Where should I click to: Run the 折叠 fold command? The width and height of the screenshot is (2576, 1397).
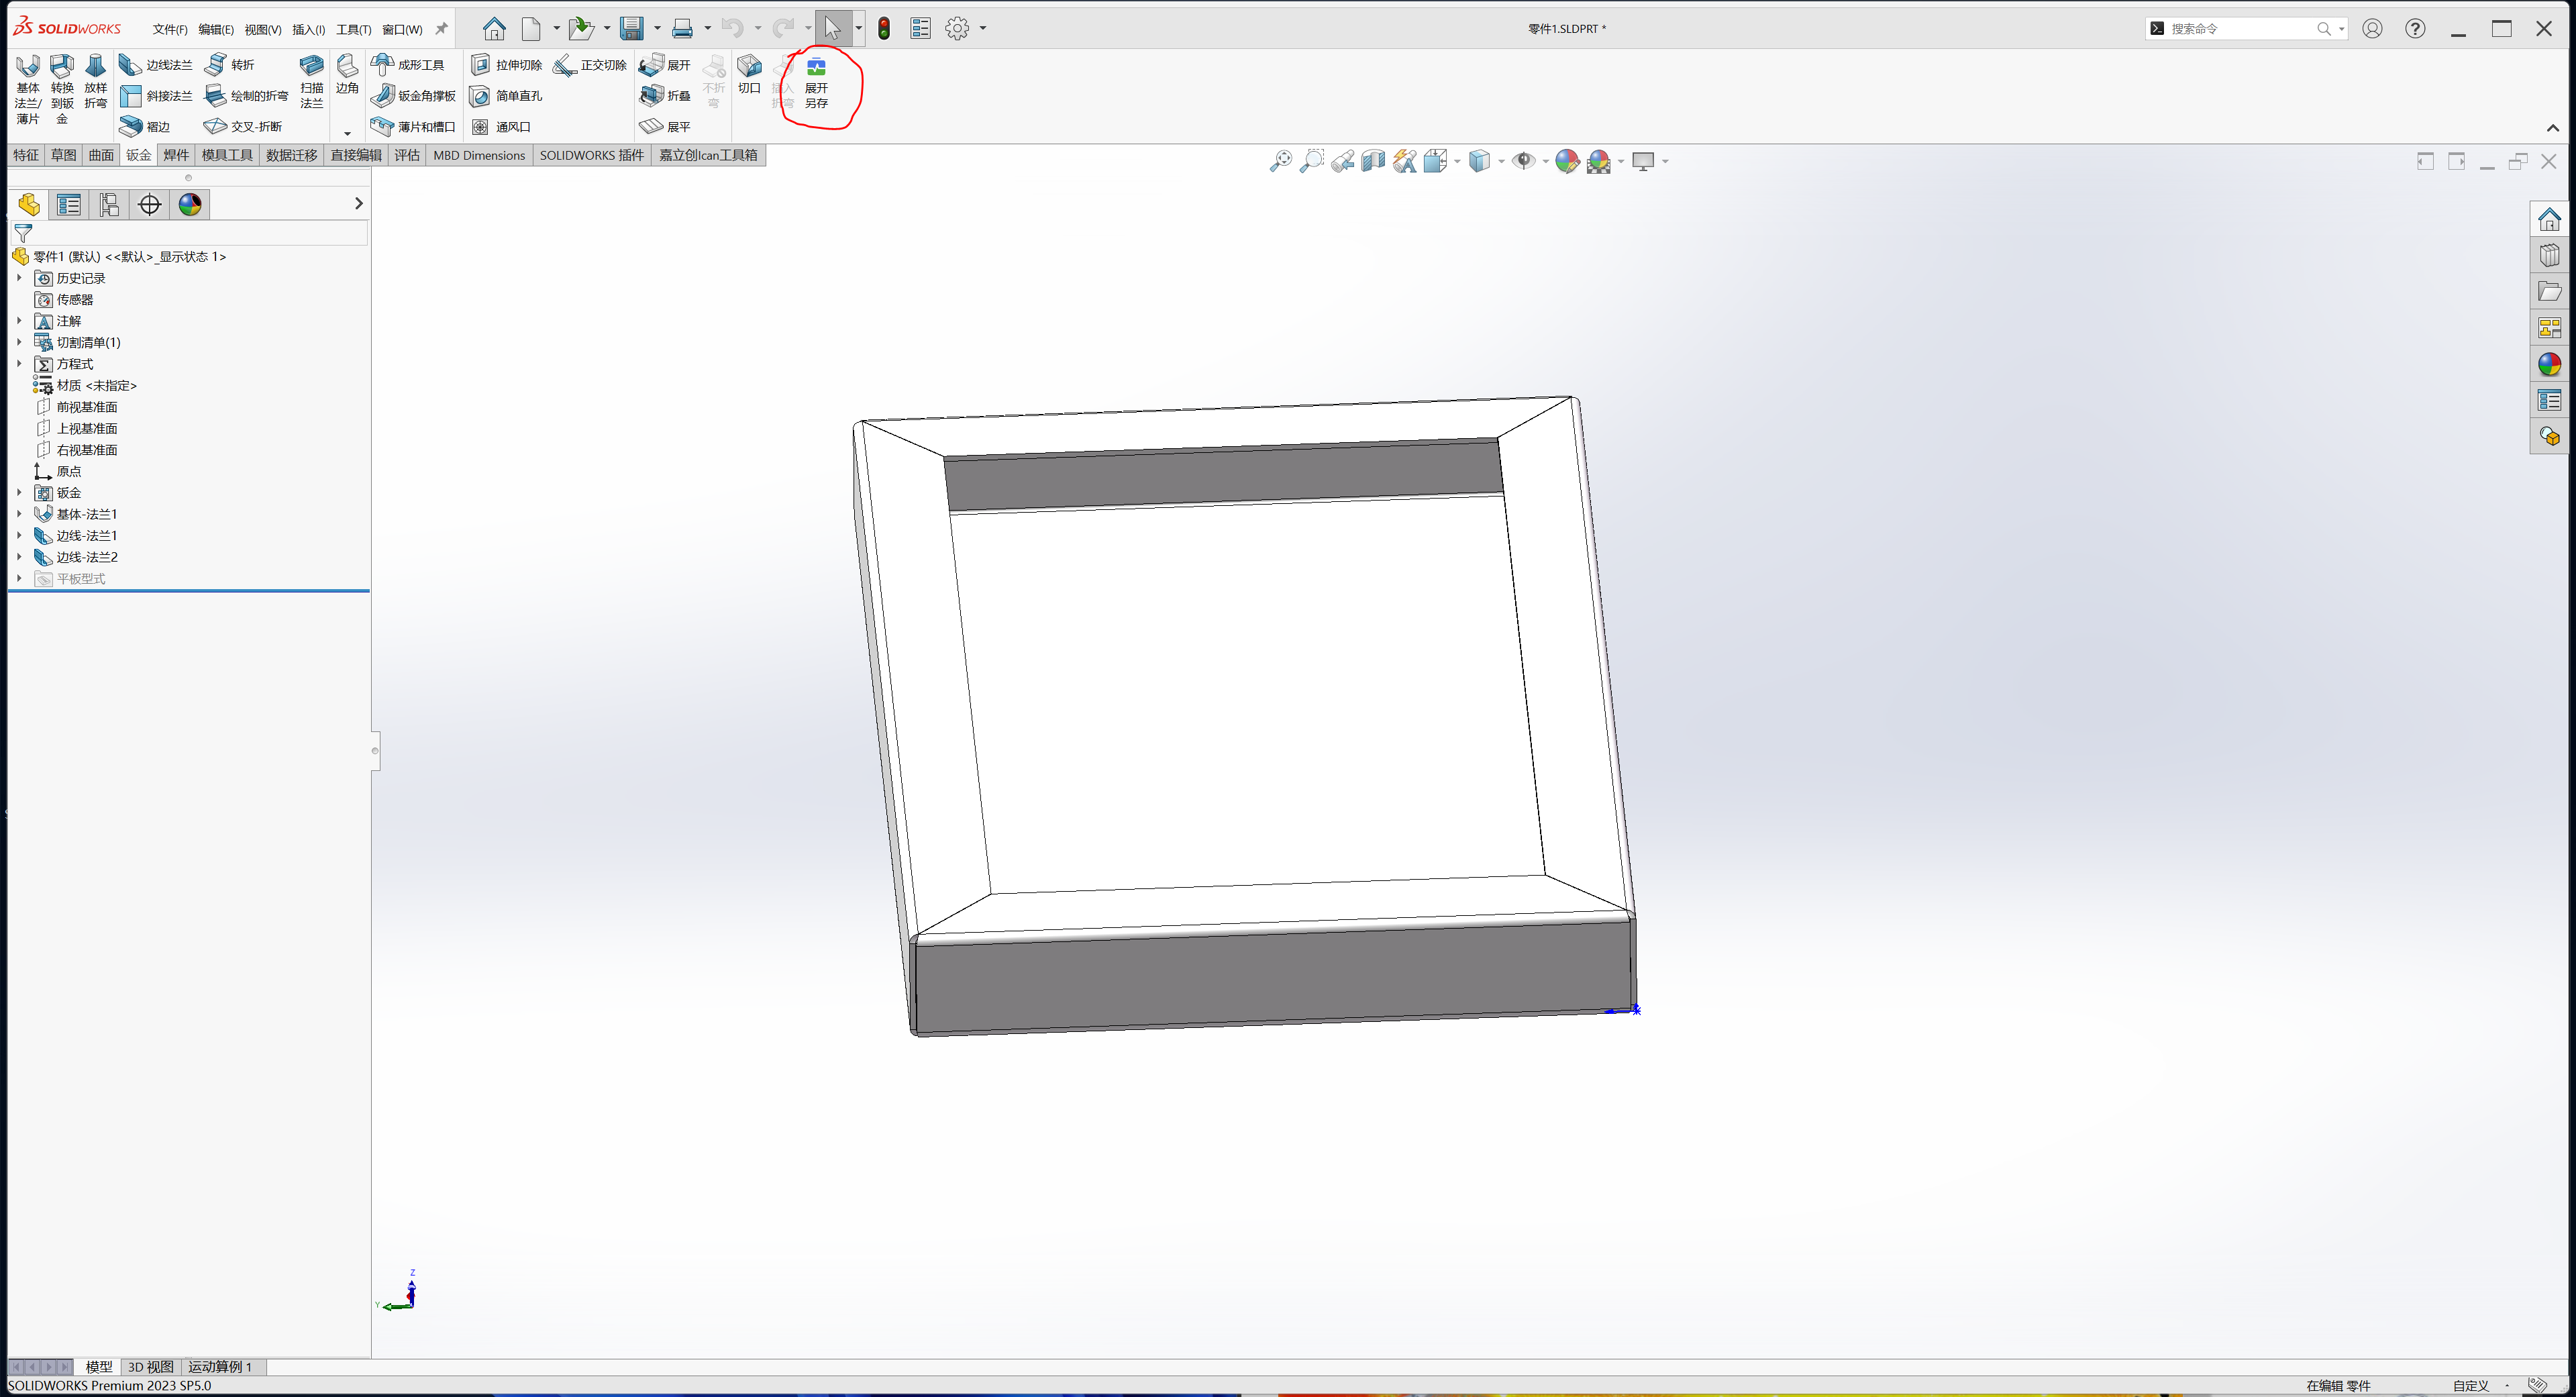click(665, 96)
